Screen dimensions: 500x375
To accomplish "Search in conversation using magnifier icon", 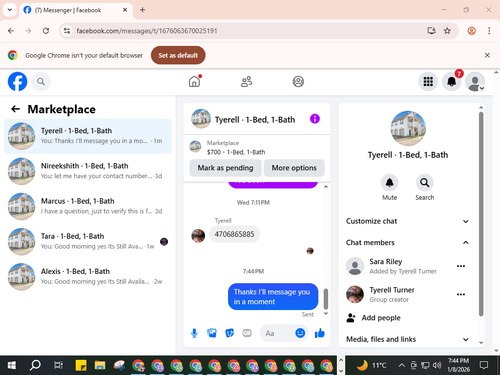I will click(x=425, y=183).
